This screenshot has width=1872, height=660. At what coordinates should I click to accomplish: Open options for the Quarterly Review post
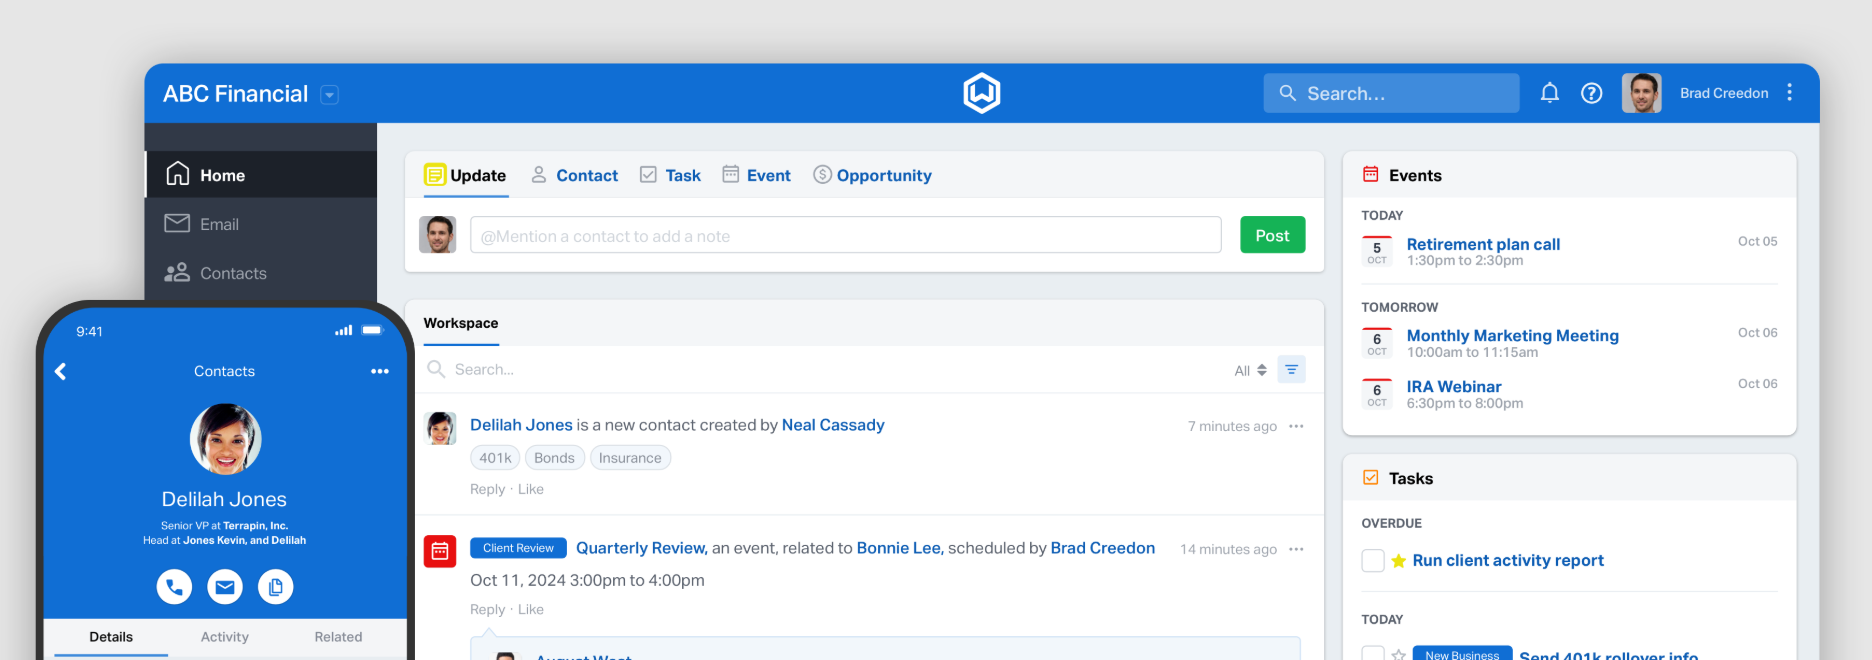(1296, 549)
